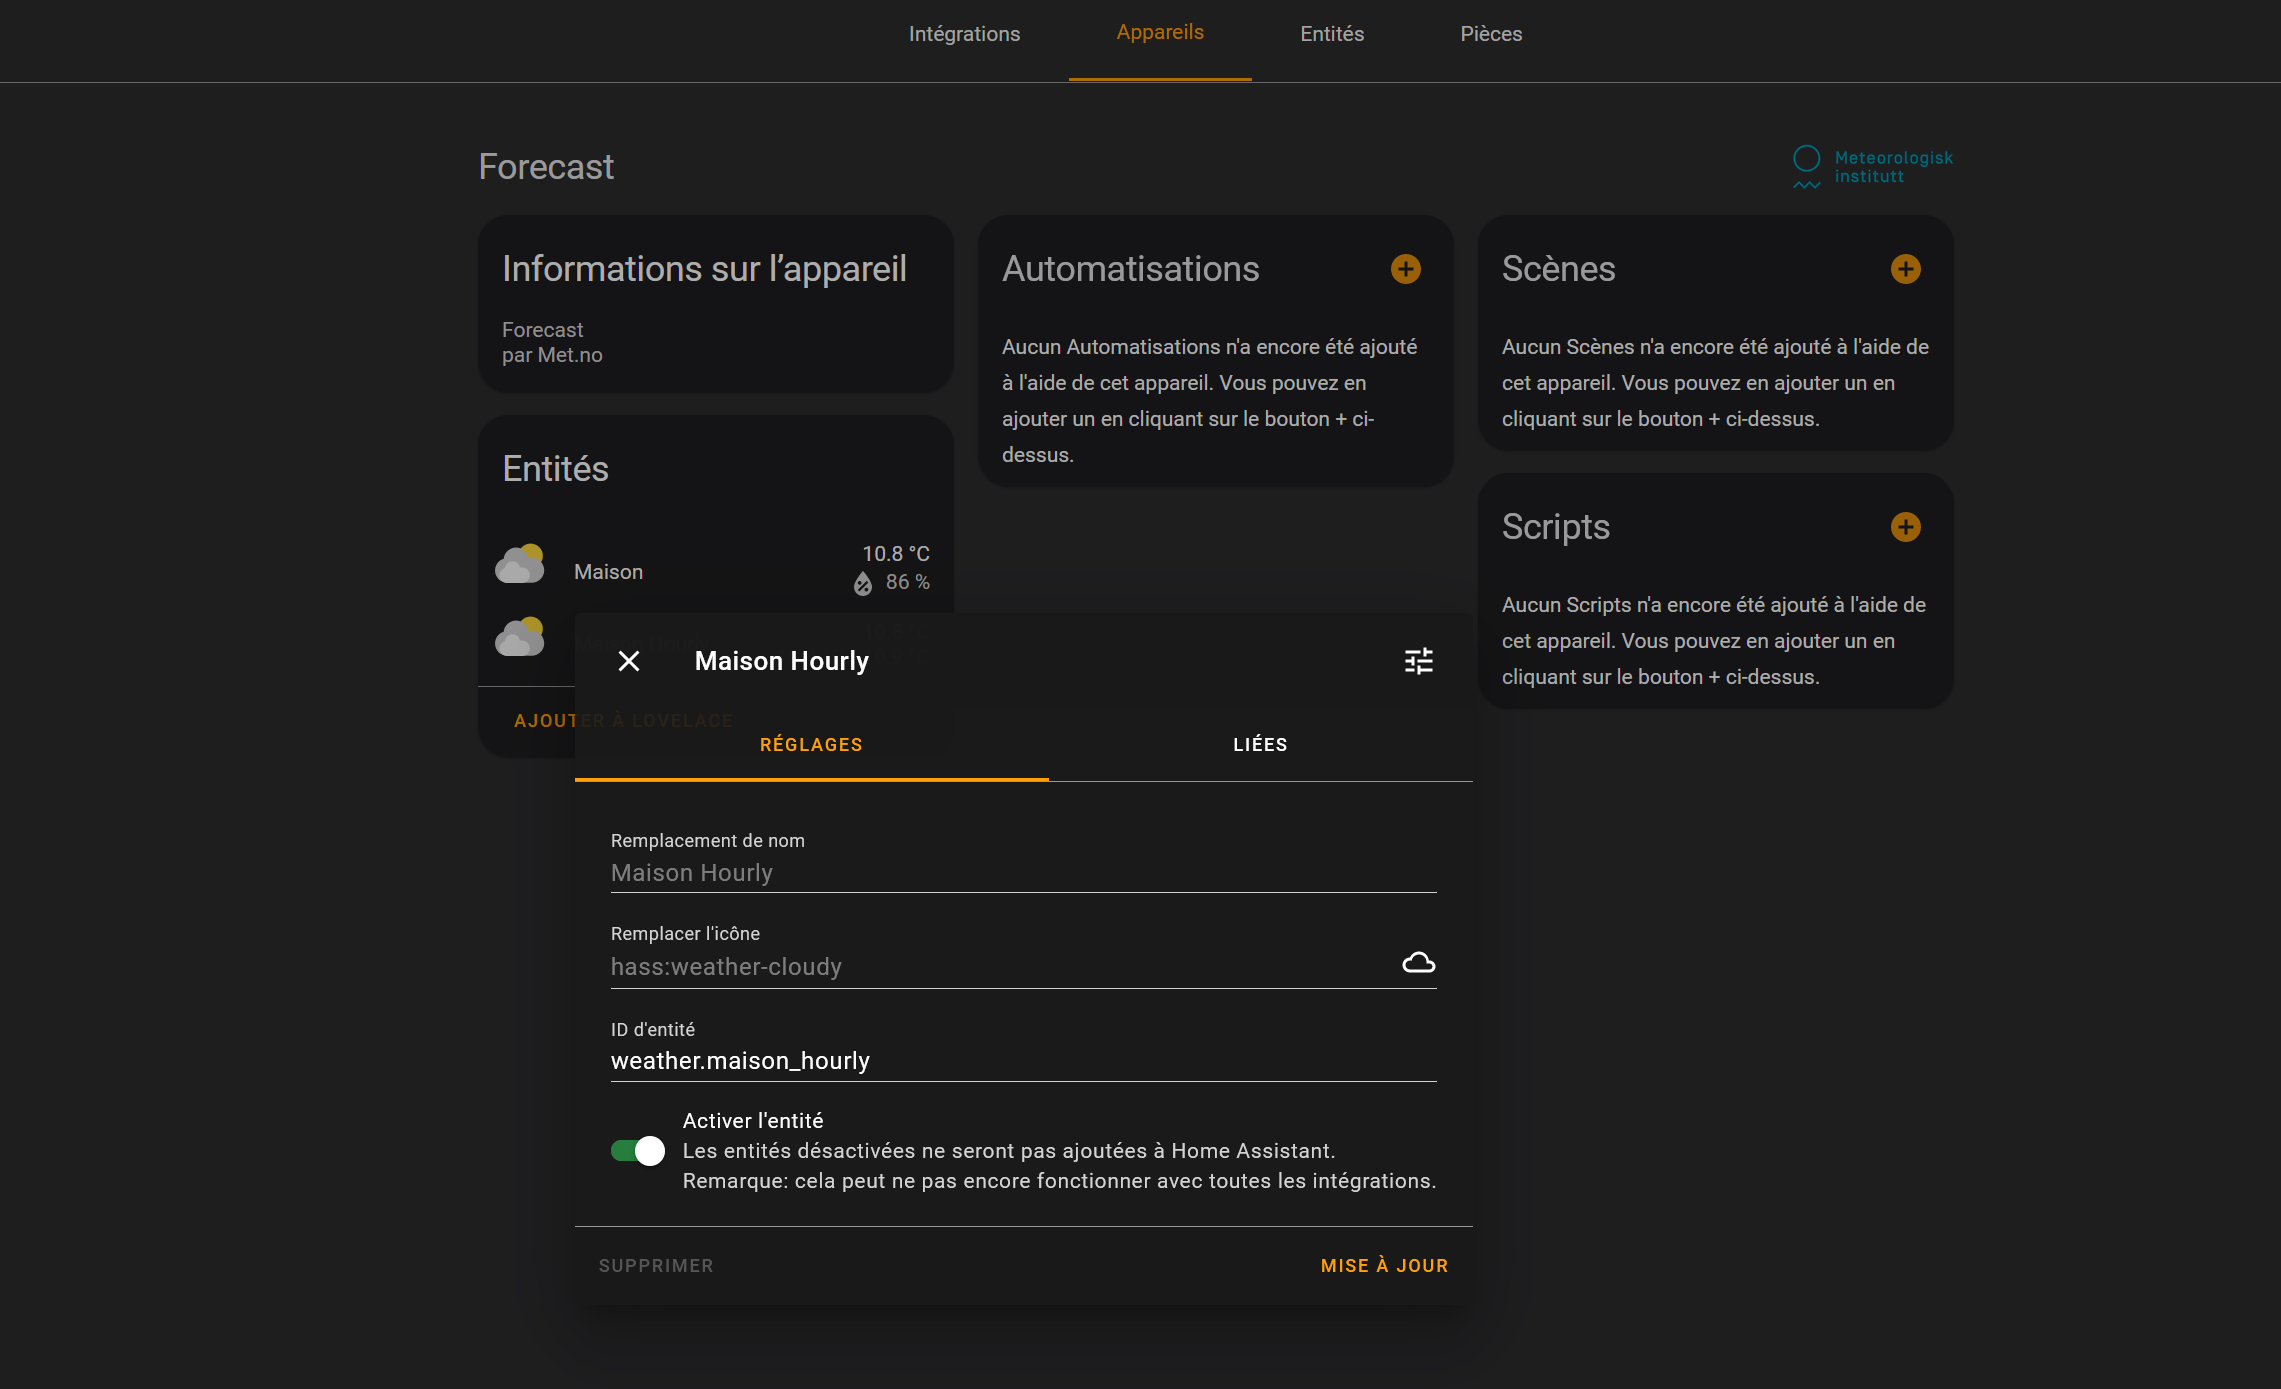The height and width of the screenshot is (1389, 2281).
Task: Close the Maison Hourly dialog
Action: point(629,661)
